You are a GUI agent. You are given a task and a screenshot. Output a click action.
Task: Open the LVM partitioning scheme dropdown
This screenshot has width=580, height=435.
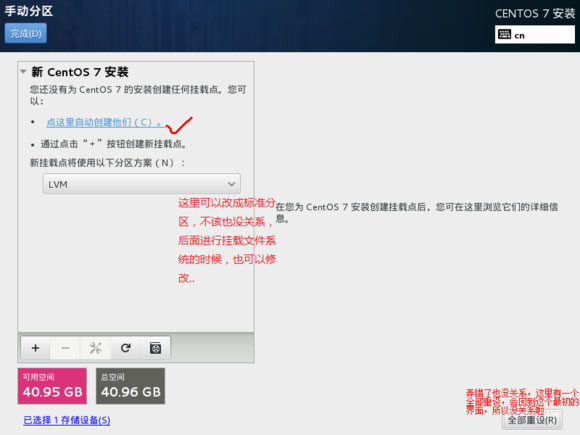coord(142,184)
